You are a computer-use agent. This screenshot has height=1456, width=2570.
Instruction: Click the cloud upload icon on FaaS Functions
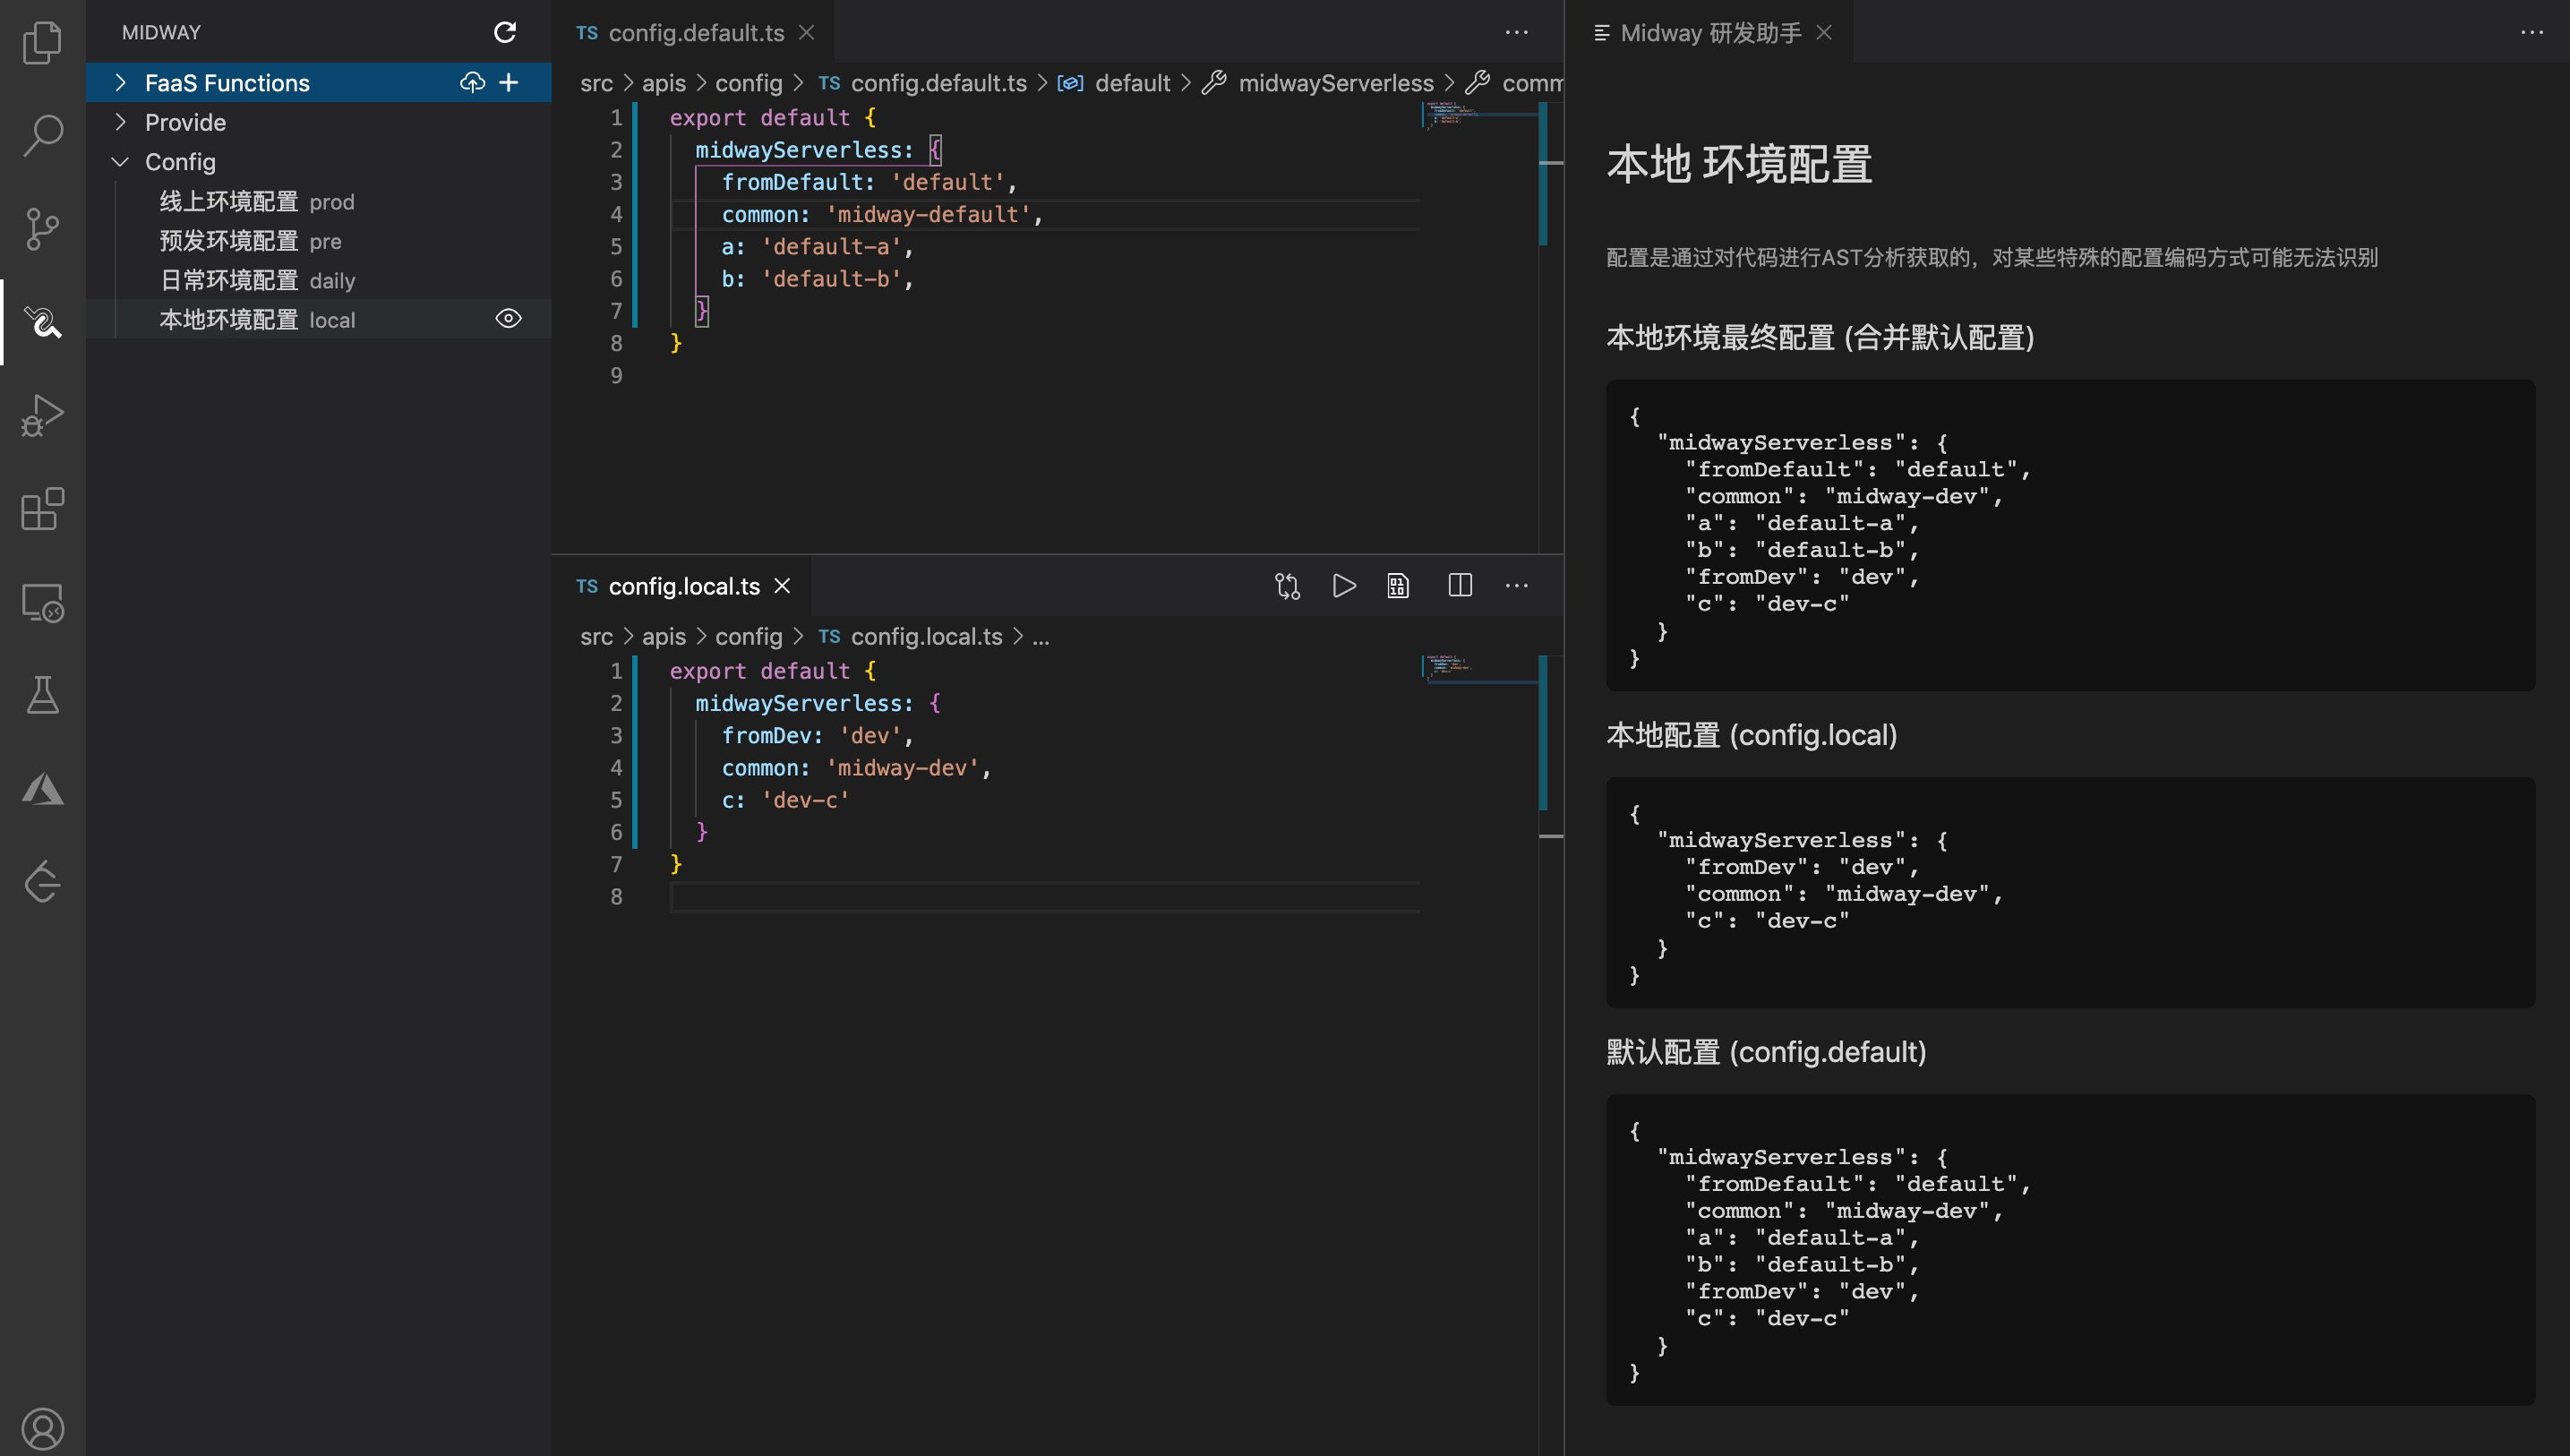[x=472, y=82]
